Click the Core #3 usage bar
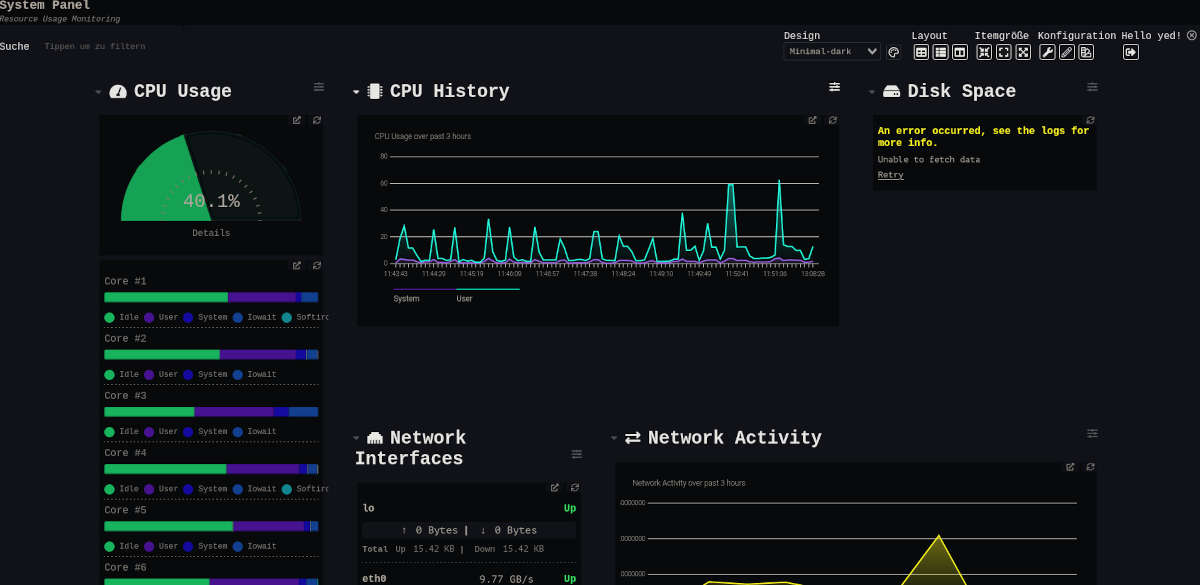The image size is (1200, 585). [x=211, y=412]
